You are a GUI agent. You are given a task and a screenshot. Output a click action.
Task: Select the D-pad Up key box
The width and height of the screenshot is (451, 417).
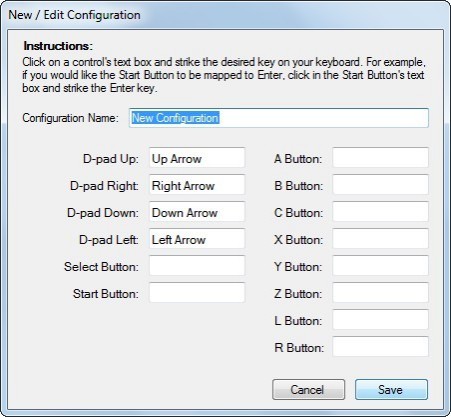coord(197,158)
